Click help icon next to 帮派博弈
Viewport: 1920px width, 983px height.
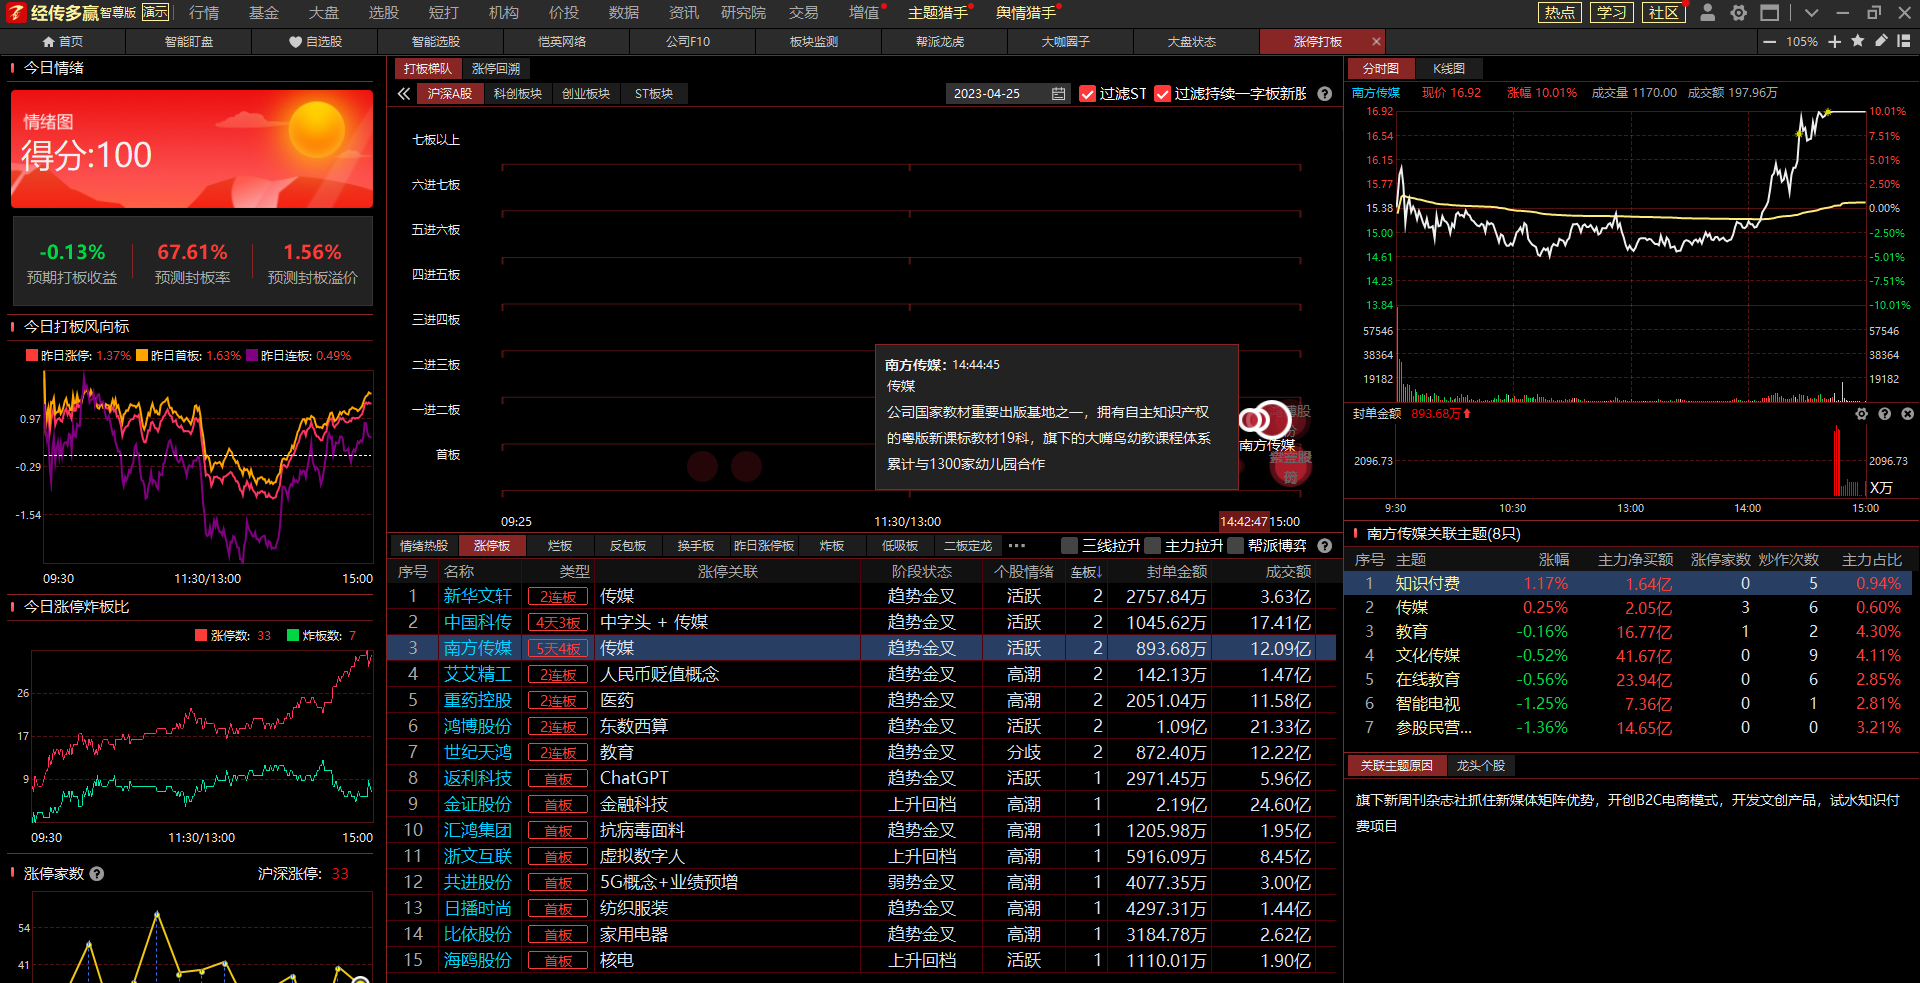[1325, 546]
